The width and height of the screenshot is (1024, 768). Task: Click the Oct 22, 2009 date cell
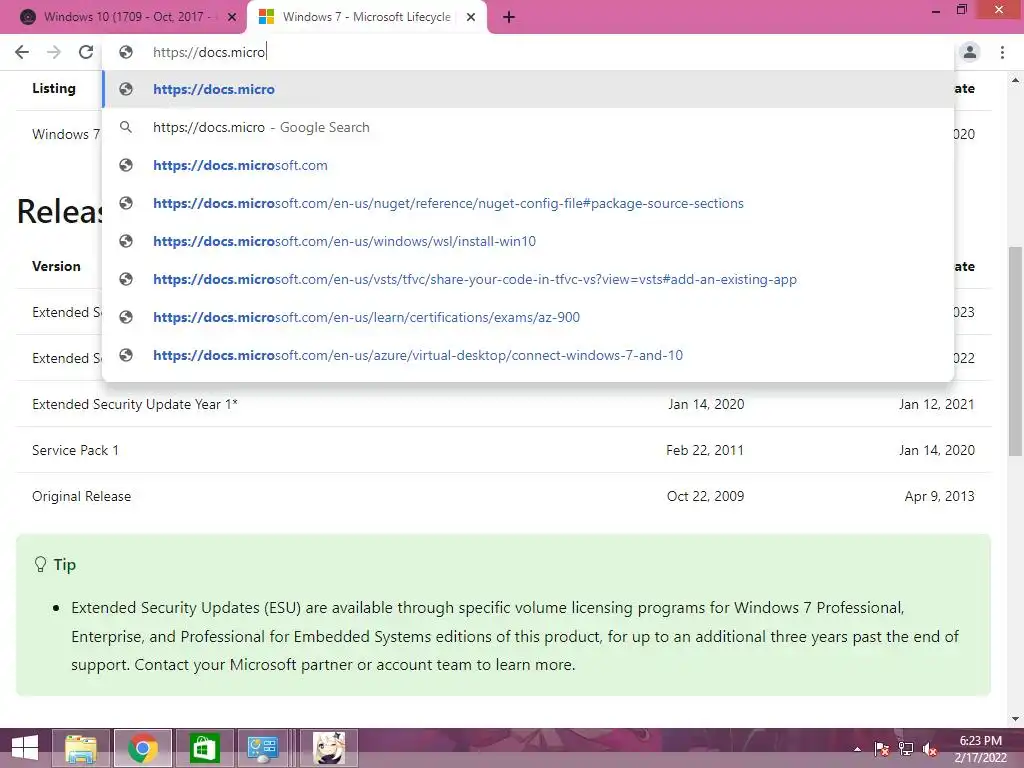[x=705, y=496]
